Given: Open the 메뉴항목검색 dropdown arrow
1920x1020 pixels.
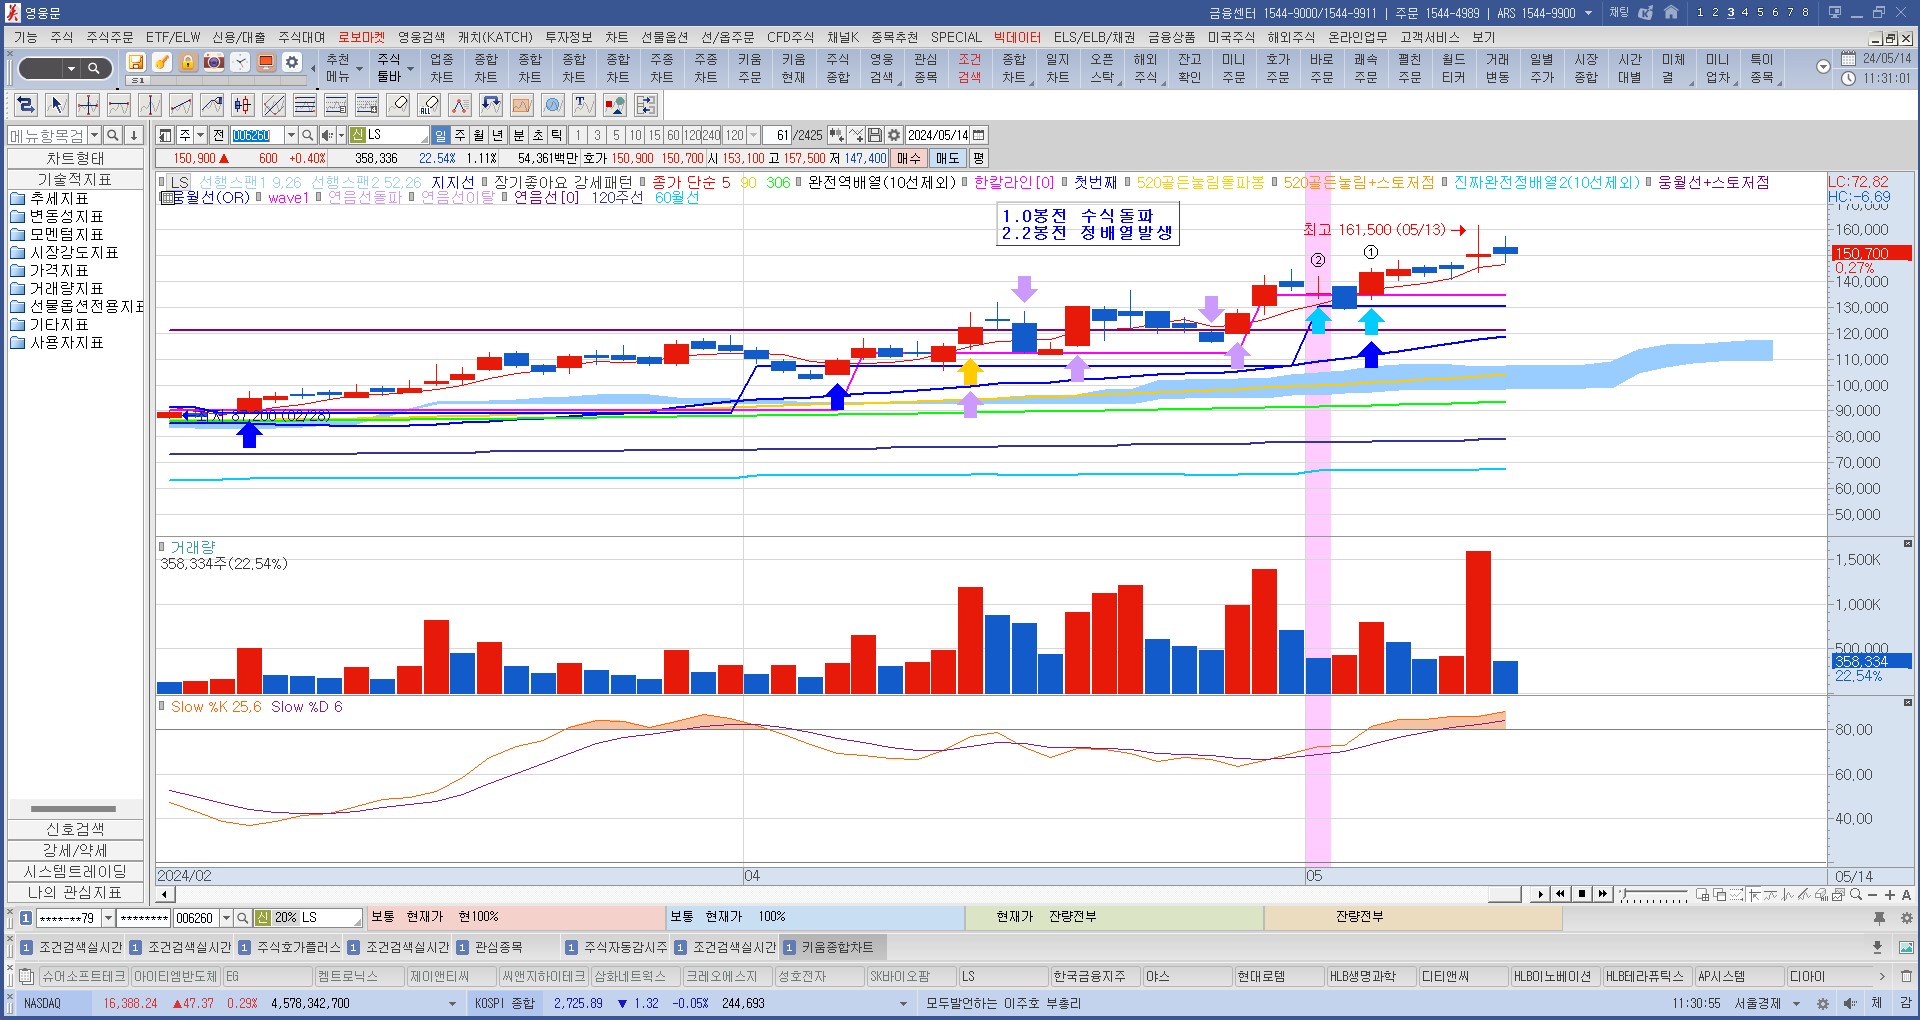Looking at the screenshot, I should point(94,135).
